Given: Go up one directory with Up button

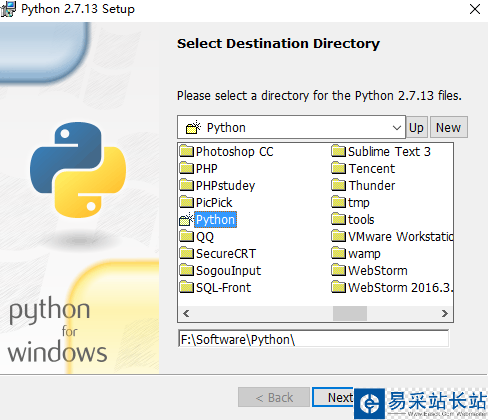Looking at the screenshot, I should pos(416,127).
